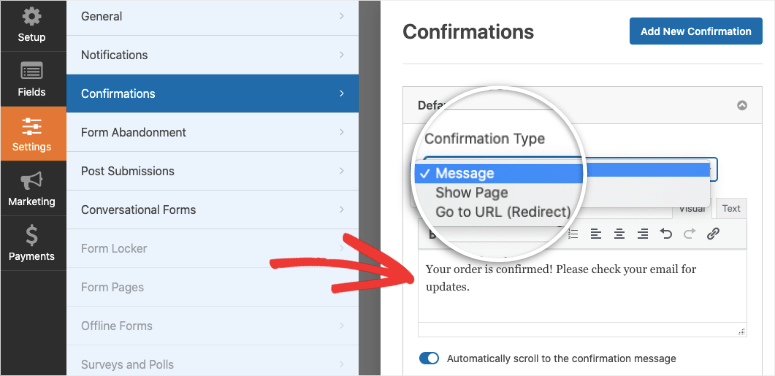Insert a numbered list in editor toolbar
This screenshot has height=376, width=775.
573,234
